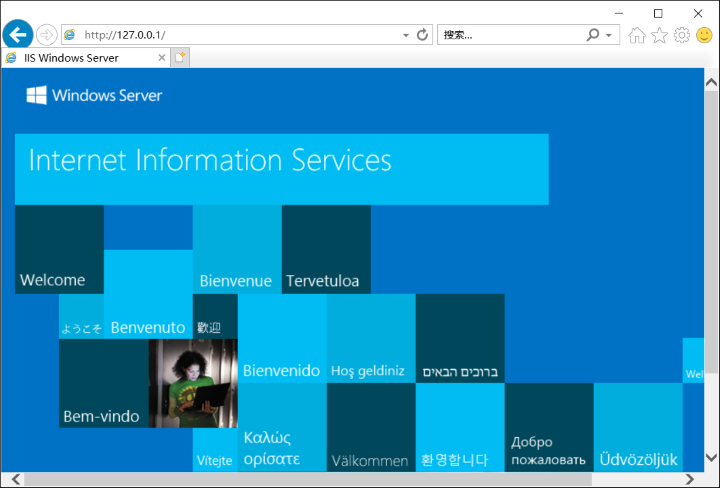Screen dimensions: 720x488
Task: Click the Bem-vindo tile
Action: 104,383
